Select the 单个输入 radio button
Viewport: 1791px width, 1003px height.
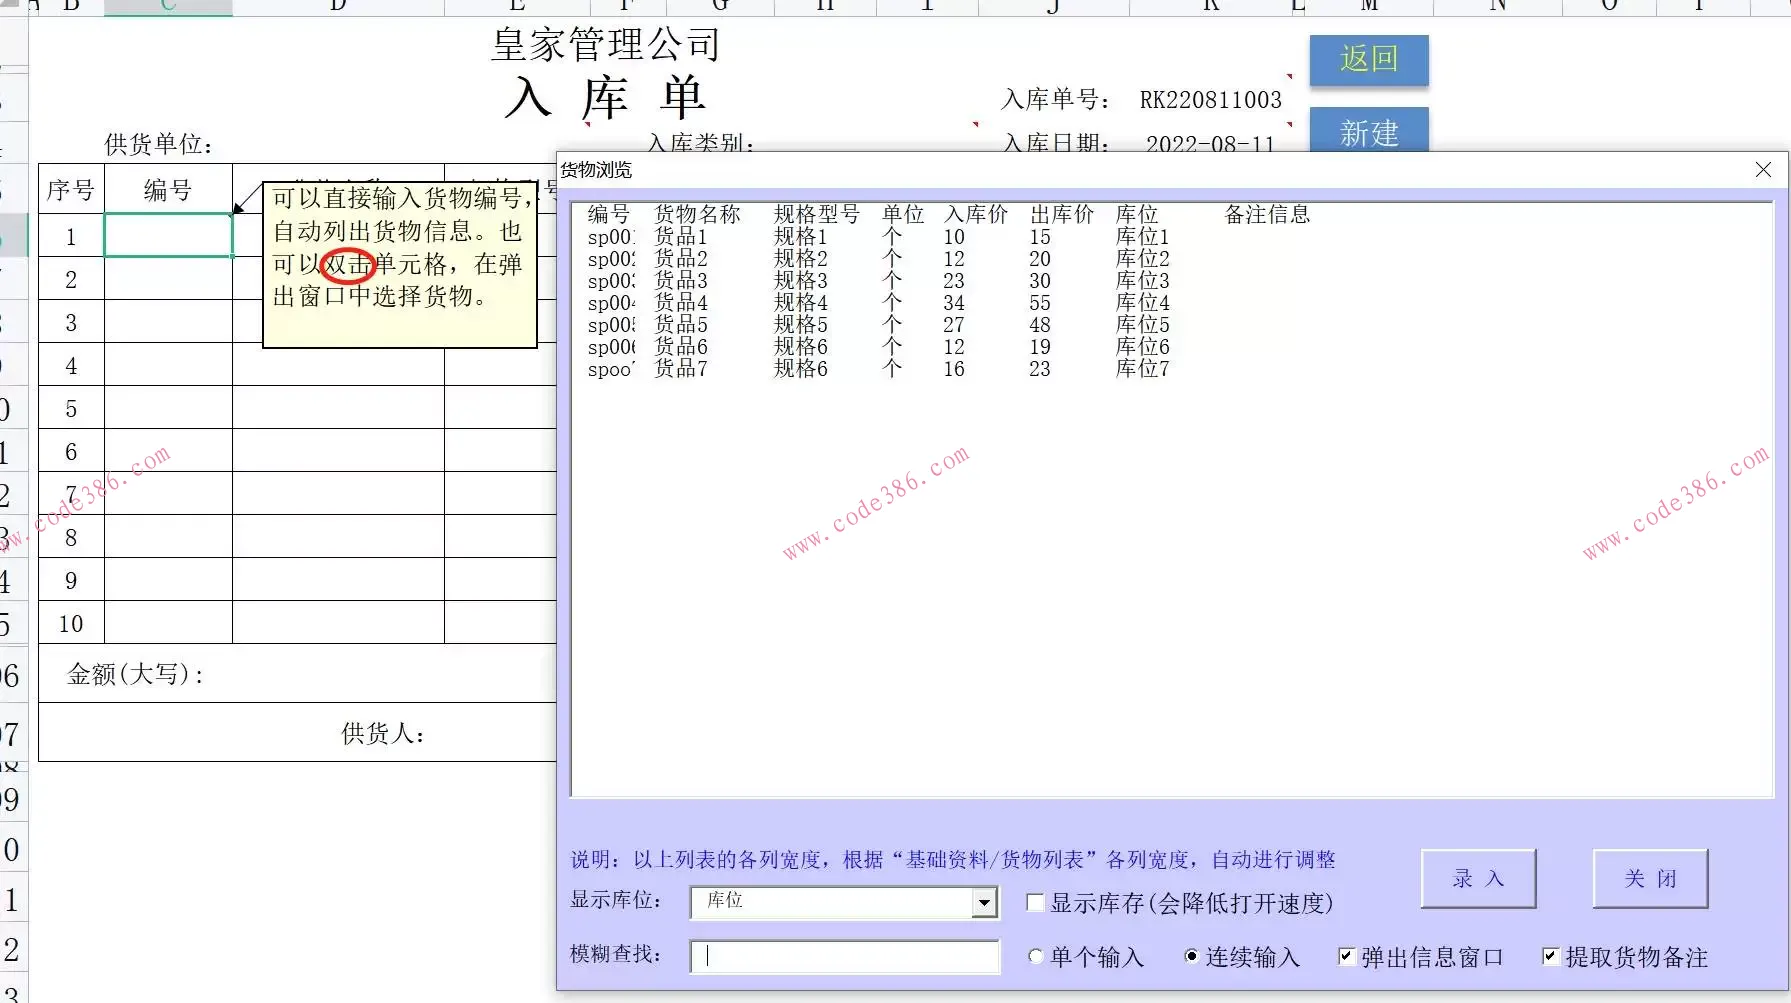[x=1035, y=956]
